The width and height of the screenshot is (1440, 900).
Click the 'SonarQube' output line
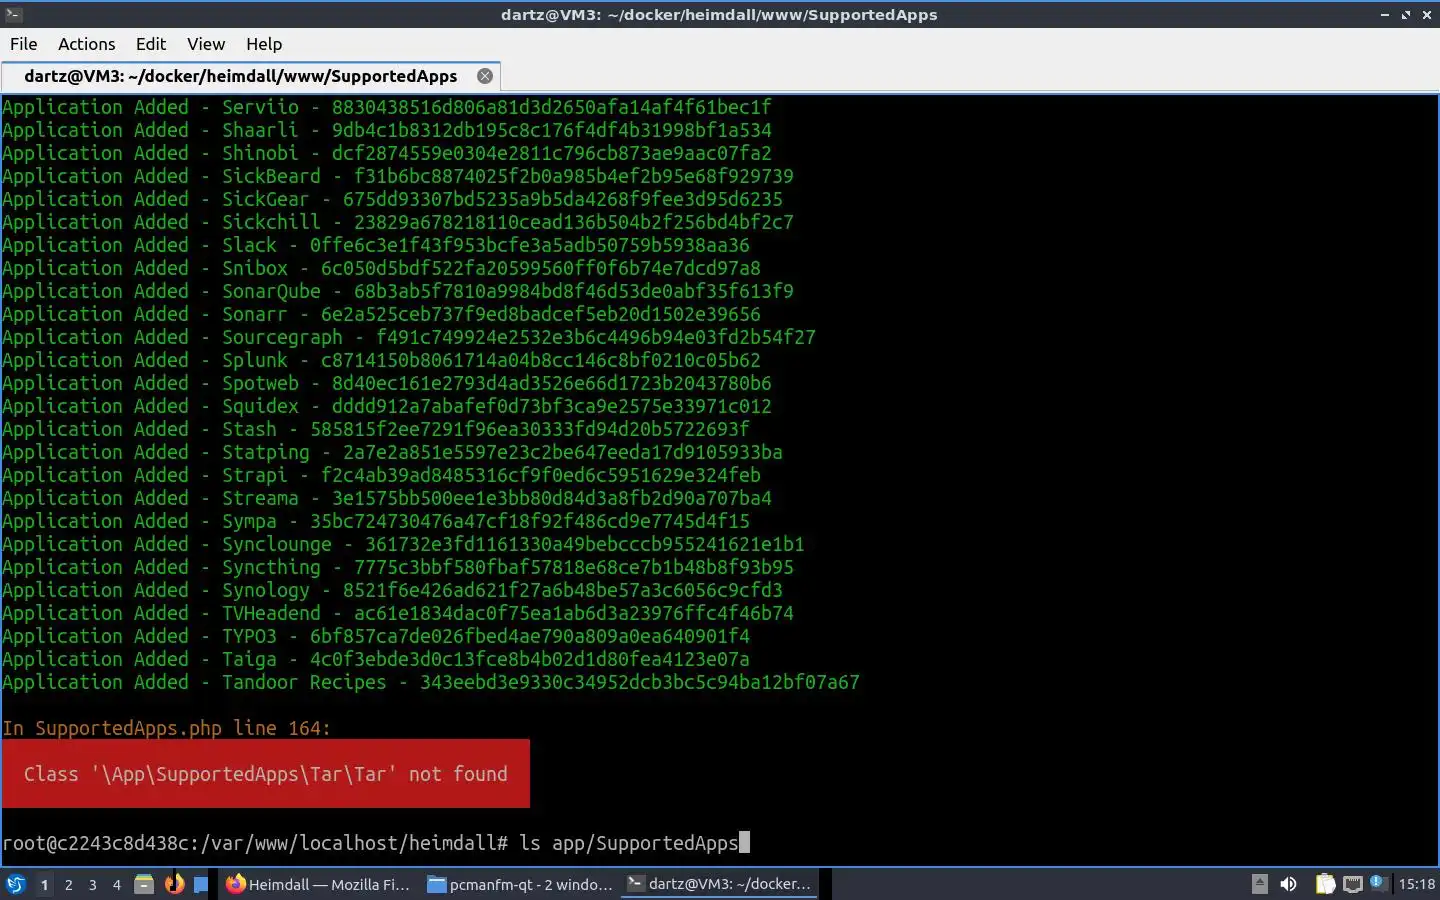(x=398, y=291)
